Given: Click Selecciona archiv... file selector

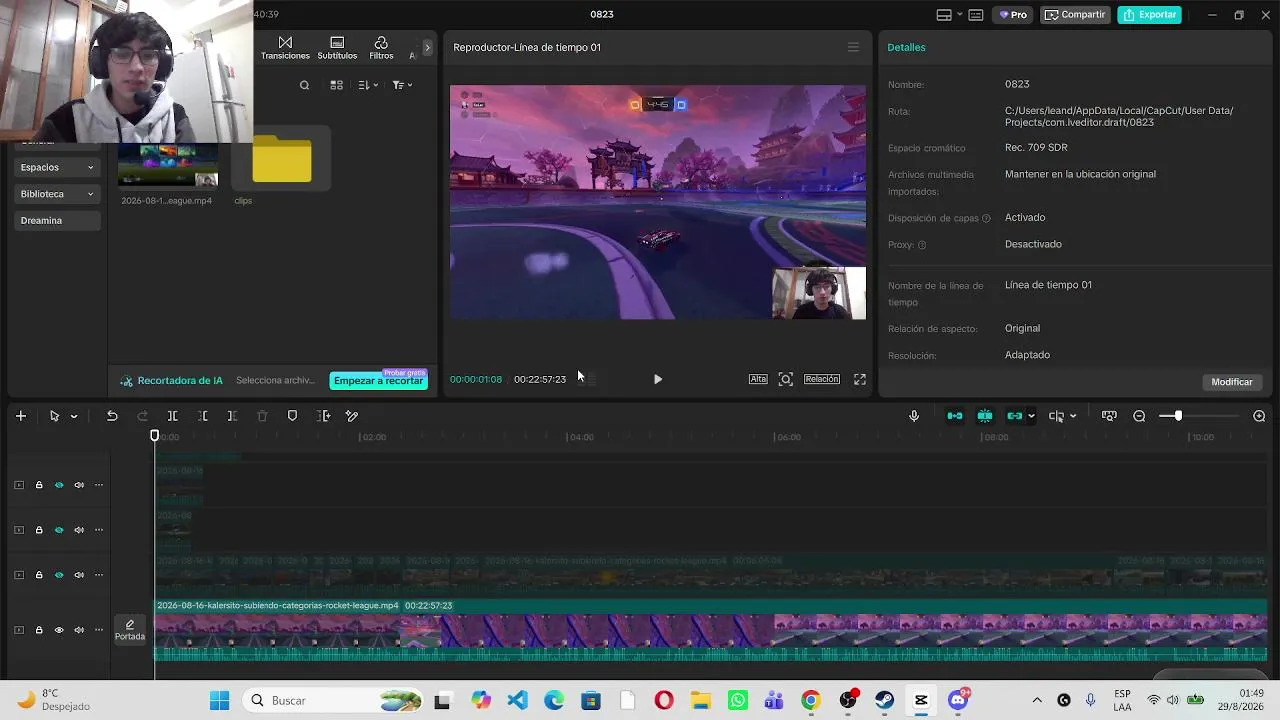Looking at the screenshot, I should [x=275, y=381].
